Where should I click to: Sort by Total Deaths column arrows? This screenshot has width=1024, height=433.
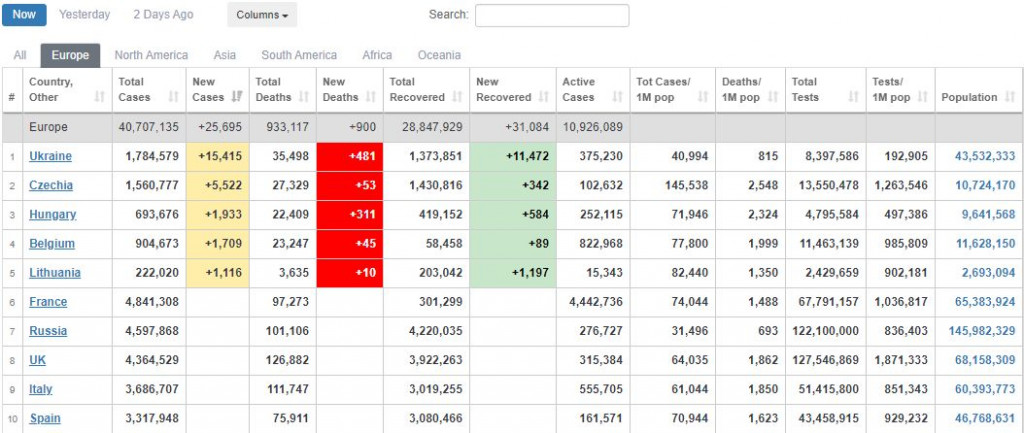(x=301, y=97)
